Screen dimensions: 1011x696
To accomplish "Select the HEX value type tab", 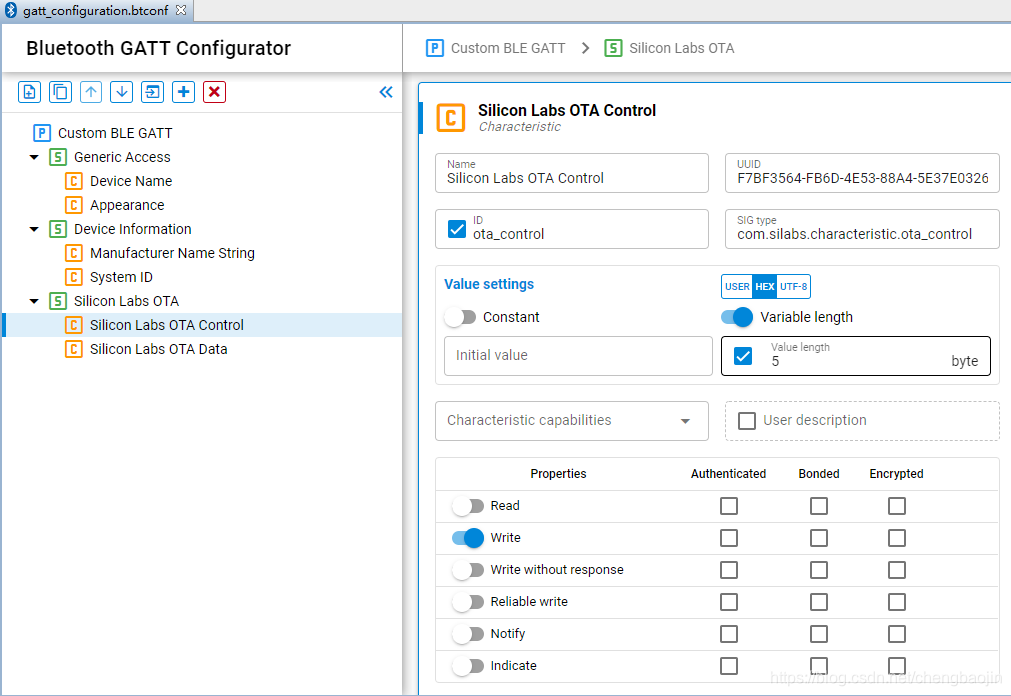I will coord(765,286).
